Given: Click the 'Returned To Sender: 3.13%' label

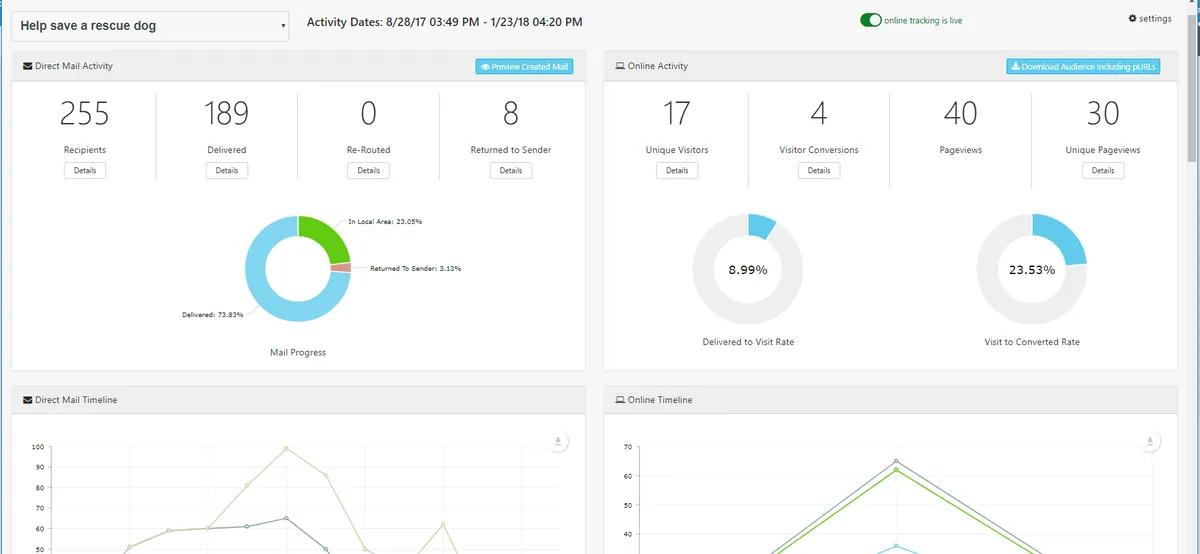Looking at the screenshot, I should 415,268.
